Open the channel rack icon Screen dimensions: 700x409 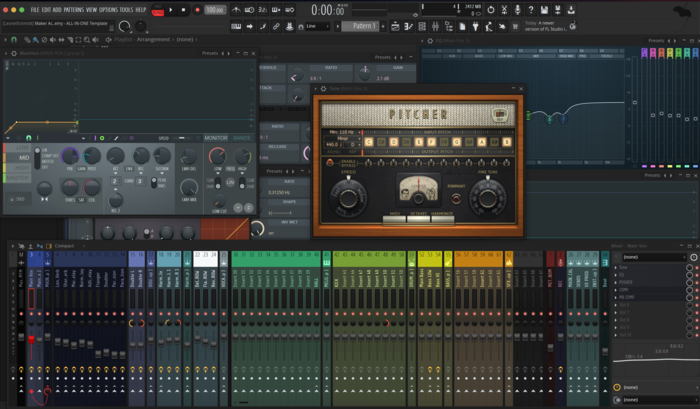[422, 27]
